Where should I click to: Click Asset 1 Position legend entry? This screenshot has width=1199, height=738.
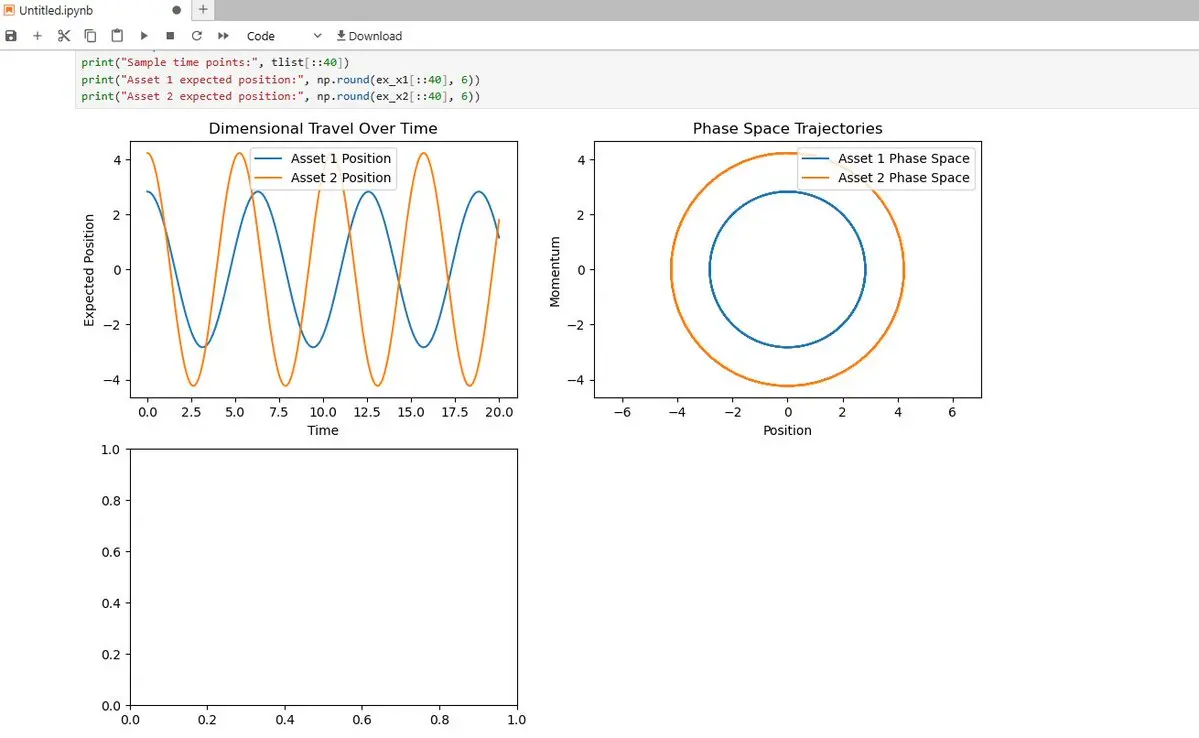click(340, 159)
